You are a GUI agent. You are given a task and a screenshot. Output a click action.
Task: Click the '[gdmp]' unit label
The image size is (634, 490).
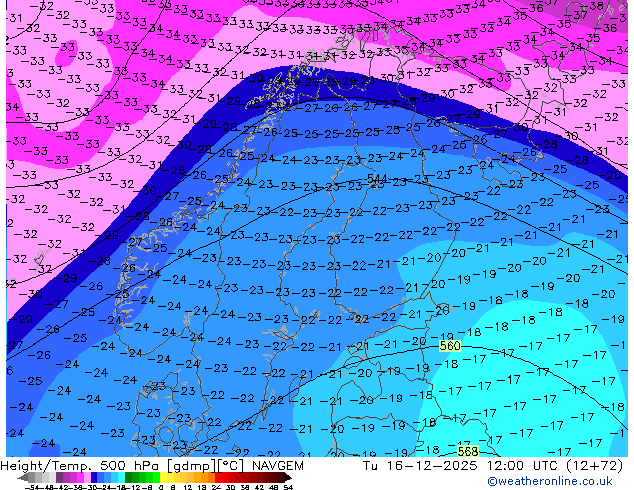click(x=192, y=466)
